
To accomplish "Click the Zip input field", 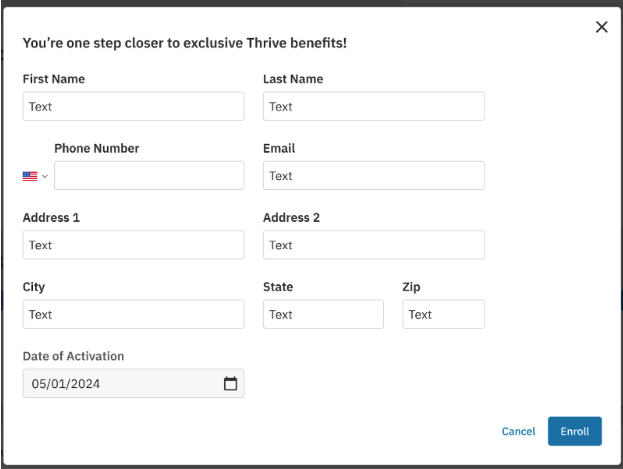I will (443, 314).
